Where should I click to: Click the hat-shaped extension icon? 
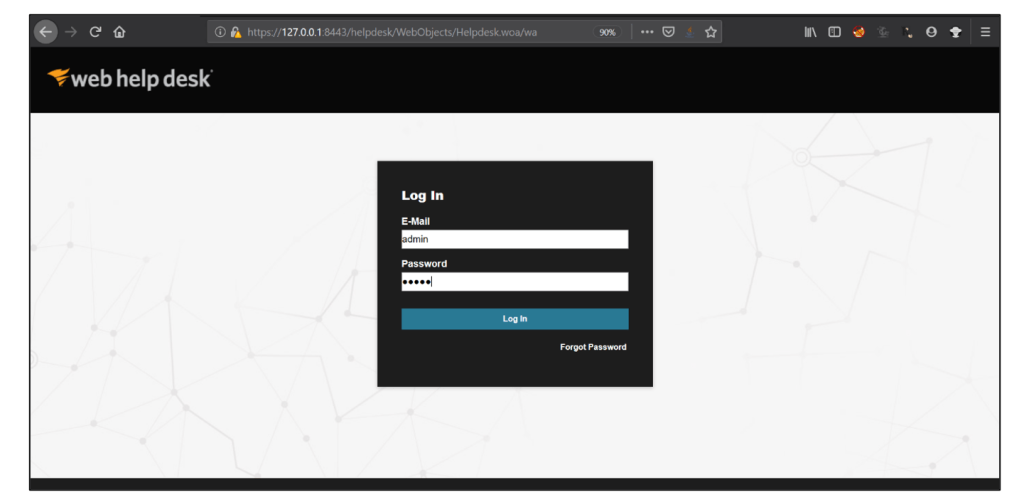[955, 32]
